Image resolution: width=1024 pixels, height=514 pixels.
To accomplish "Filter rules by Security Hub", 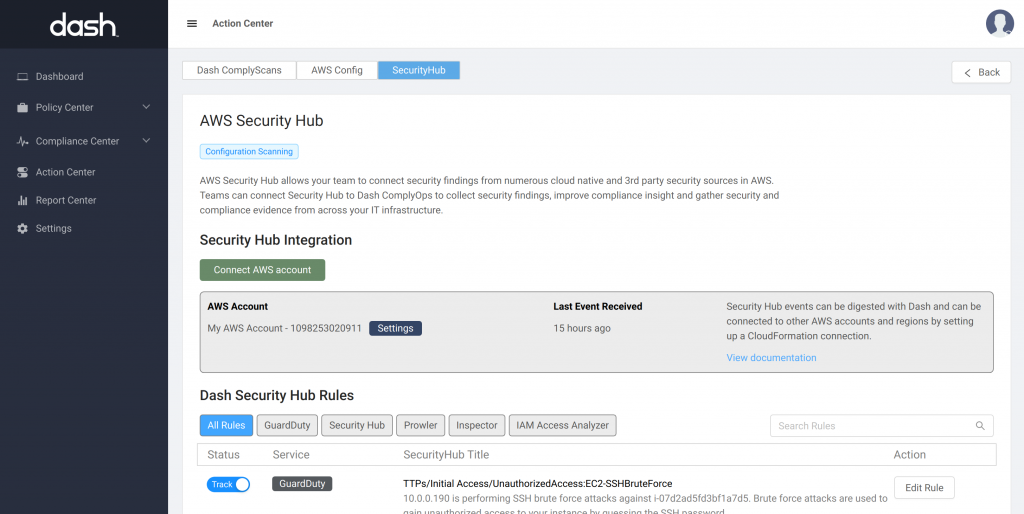I will coord(357,425).
